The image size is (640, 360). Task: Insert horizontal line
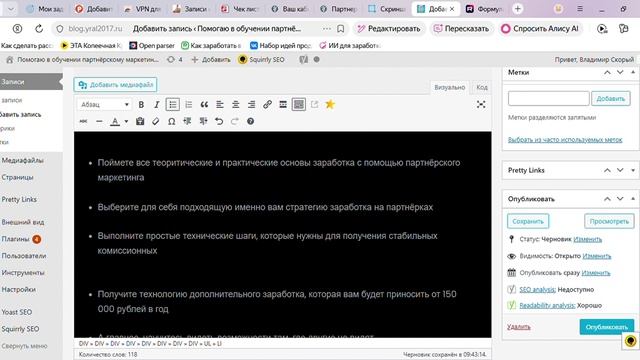point(99,121)
